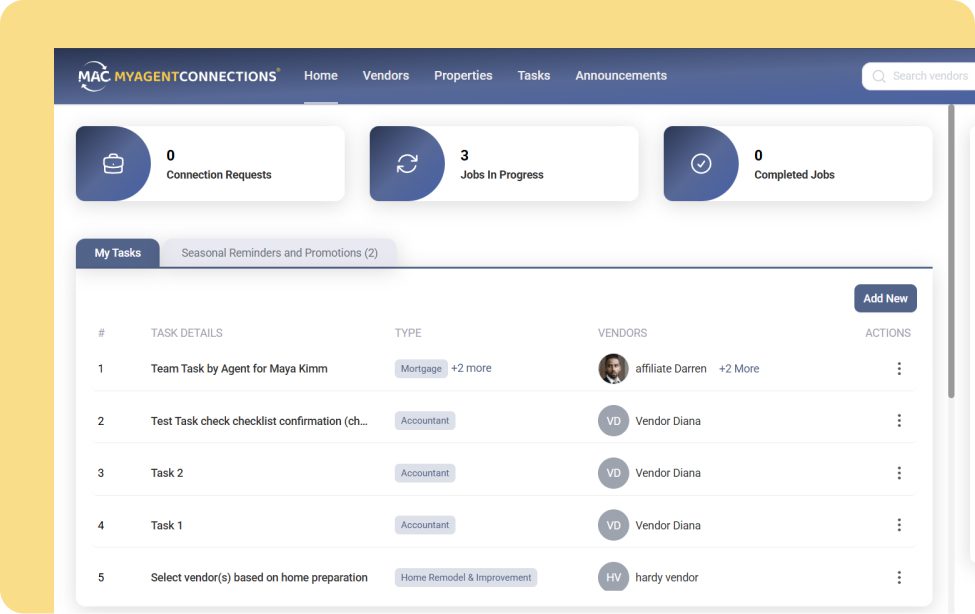This screenshot has height=614, width=975.
Task: Focus the Search vendors input field
Action: [930, 76]
